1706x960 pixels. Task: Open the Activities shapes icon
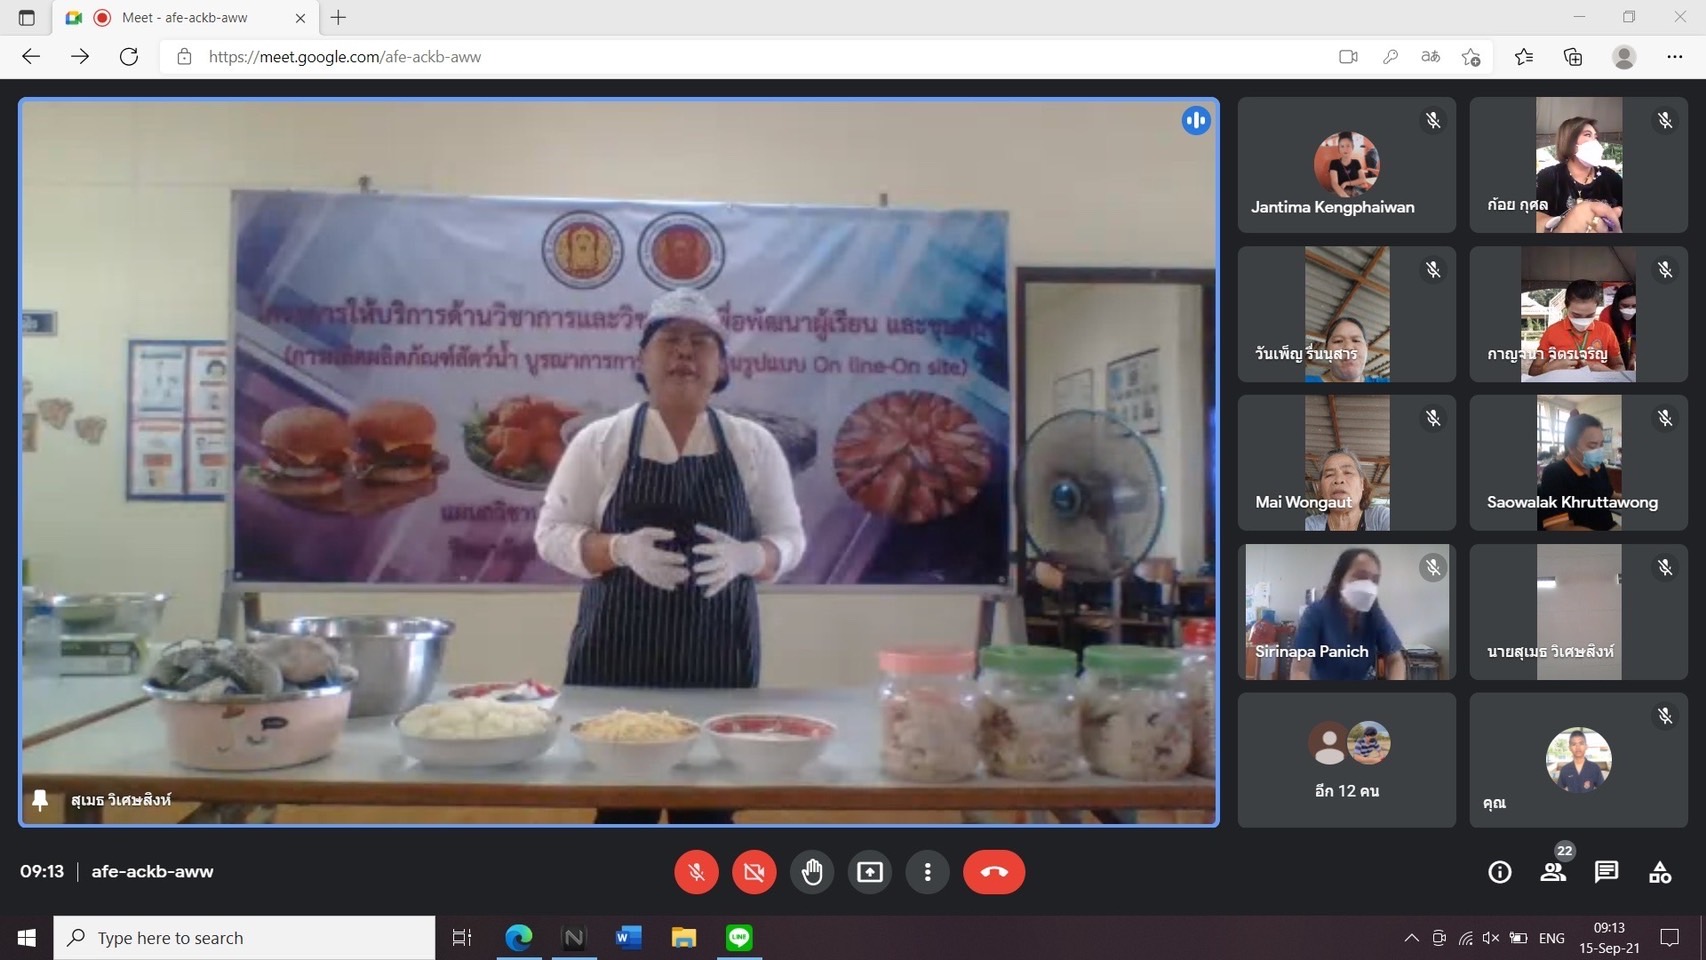tap(1660, 872)
